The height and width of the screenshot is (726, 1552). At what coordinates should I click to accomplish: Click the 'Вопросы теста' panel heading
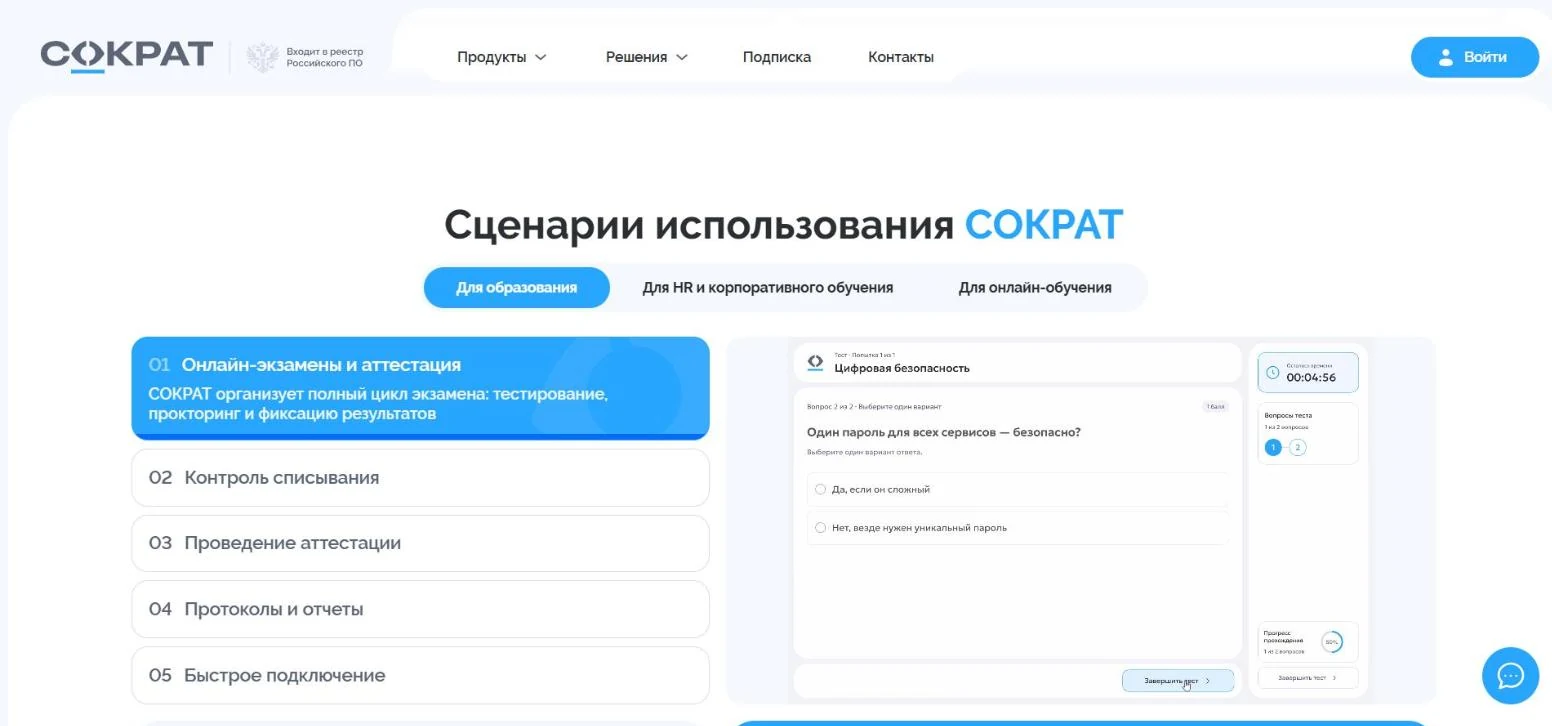click(1288, 415)
